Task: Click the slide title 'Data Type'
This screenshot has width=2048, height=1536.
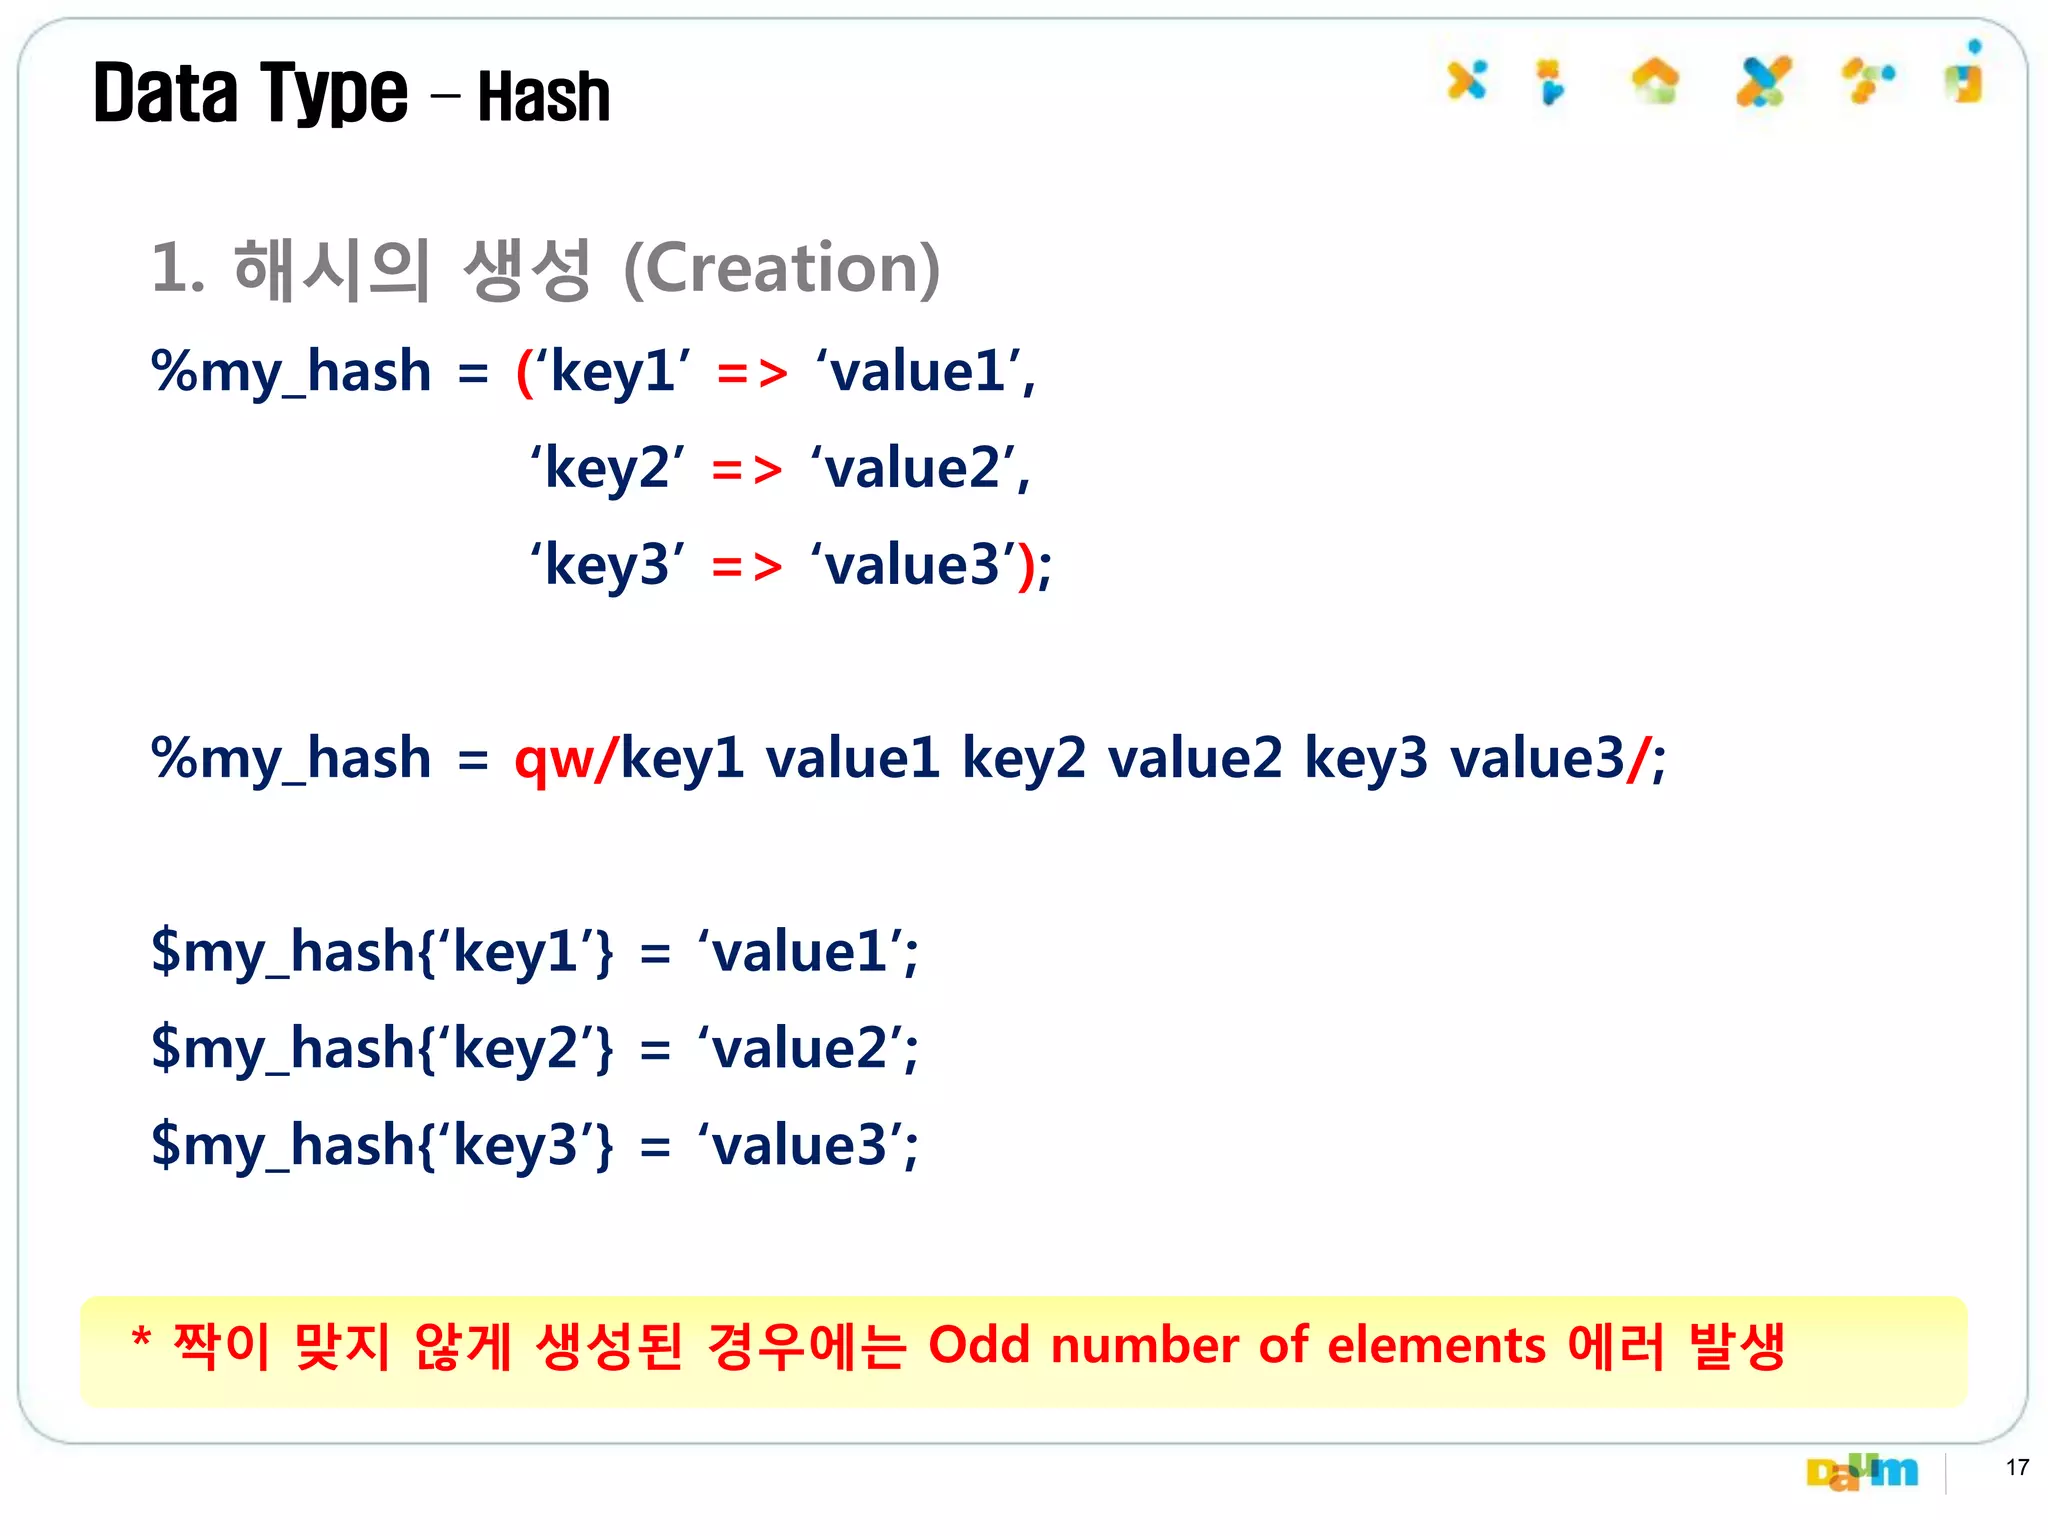Action: coord(250,93)
